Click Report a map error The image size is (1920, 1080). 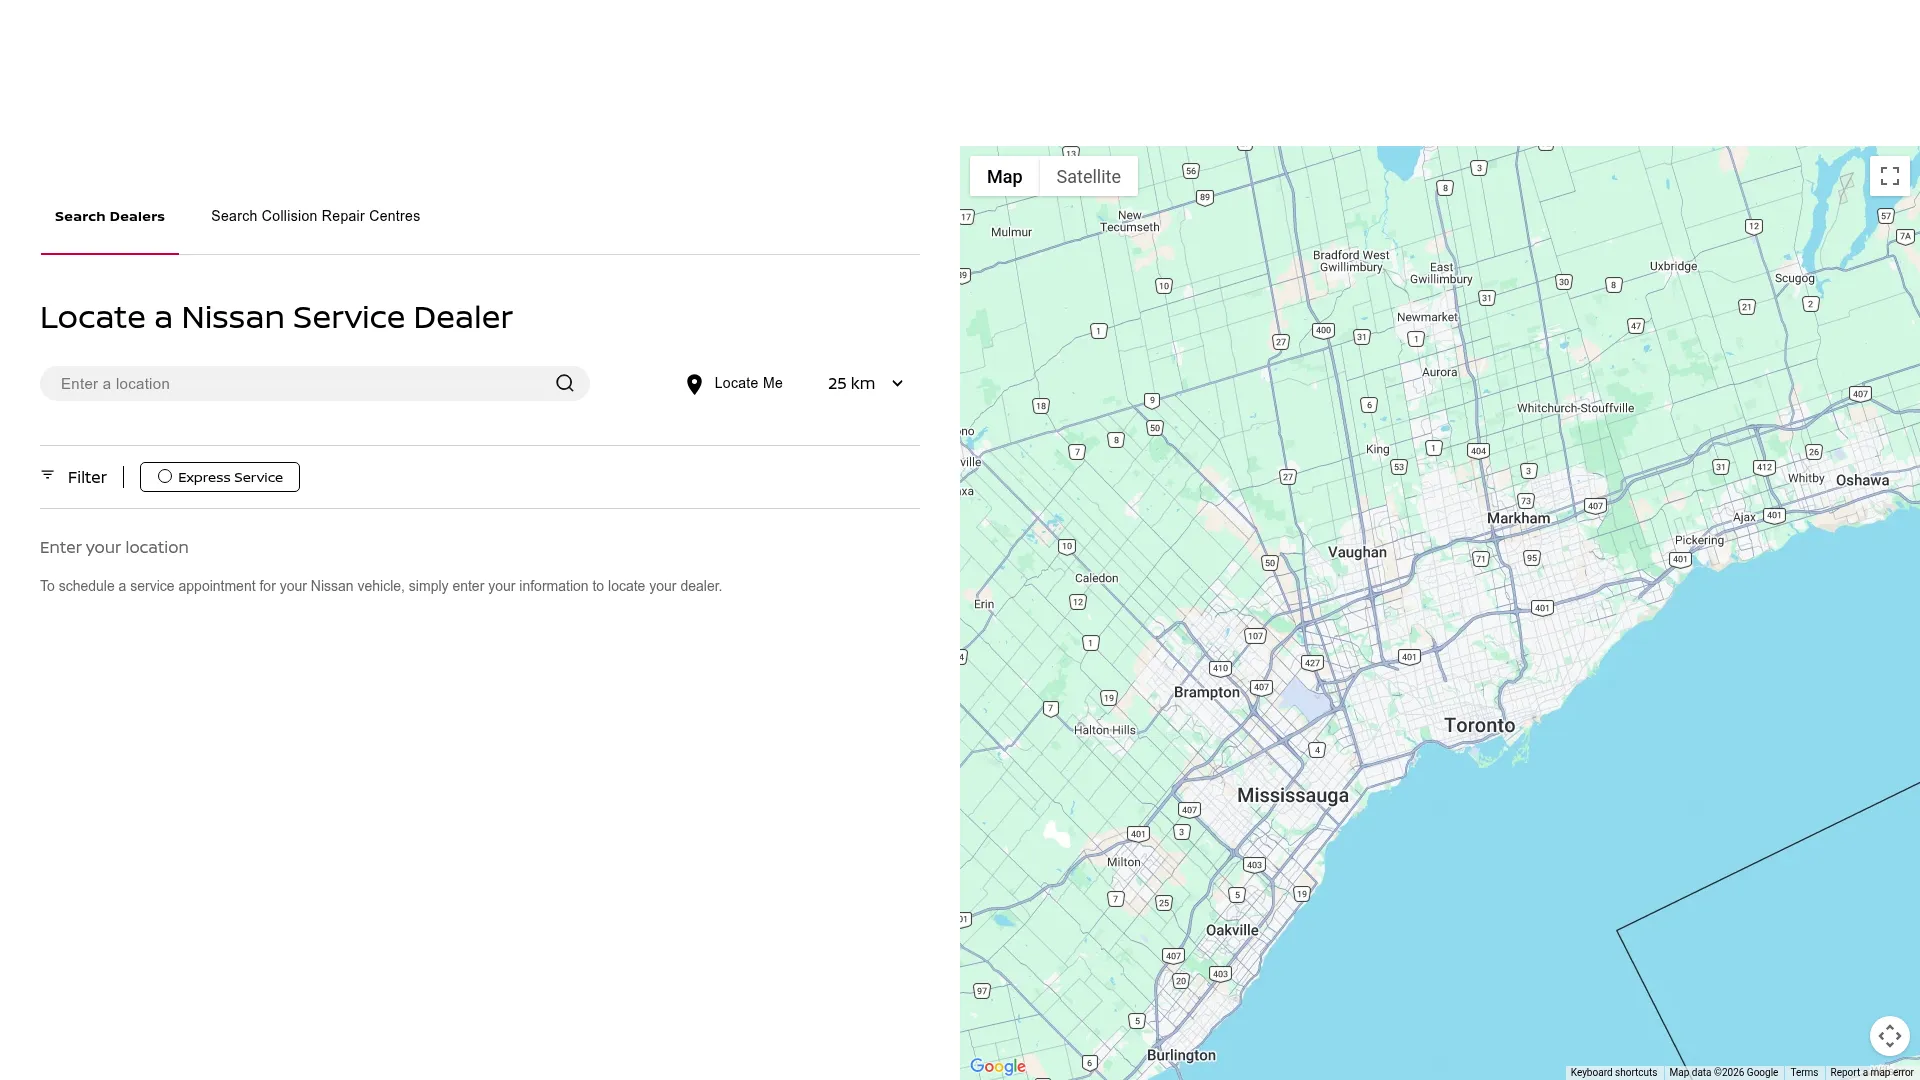[1871, 1072]
